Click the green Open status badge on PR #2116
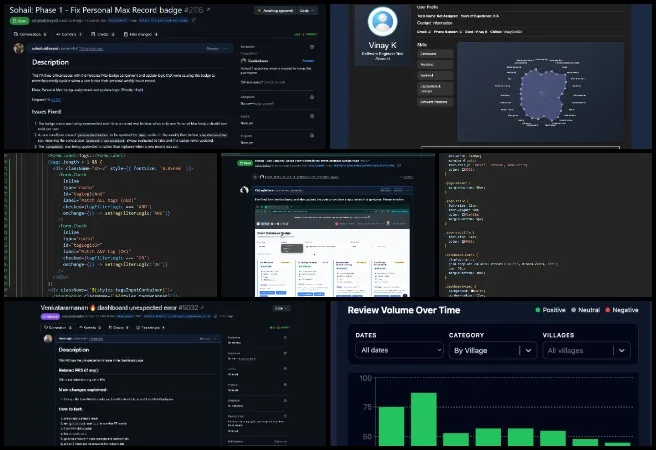The width and height of the screenshot is (656, 450). [x=19, y=20]
